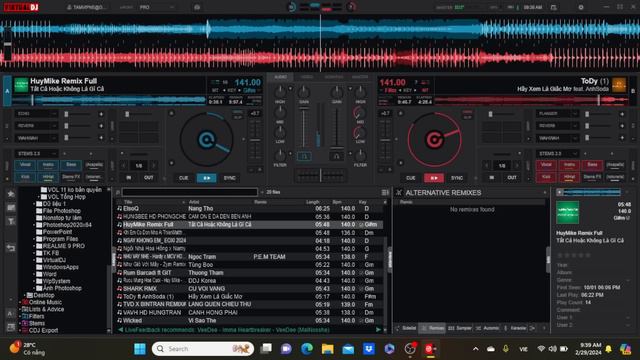
Task: Switch to the VIDEO mixer tab
Action: [x=307, y=77]
